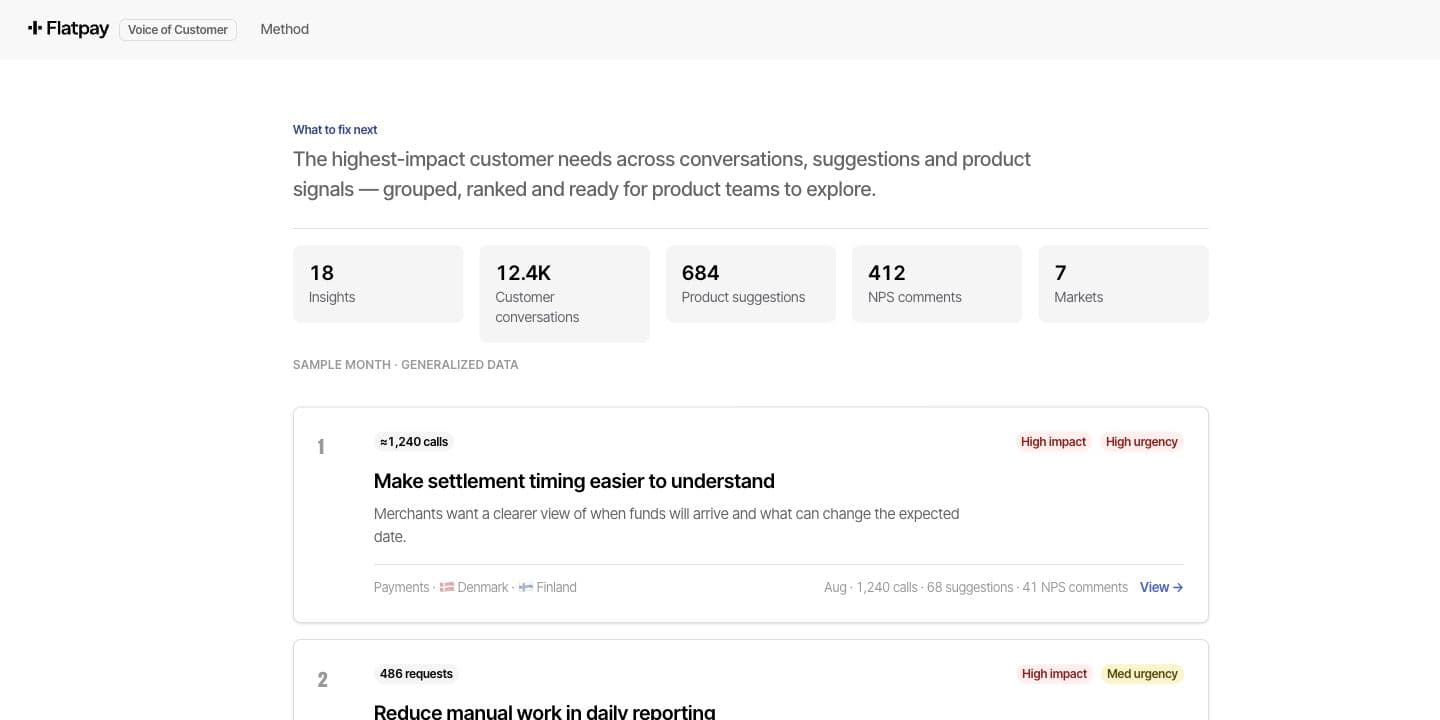
Task: Click the '41 NPS comments' stat text
Action: tap(1075, 587)
